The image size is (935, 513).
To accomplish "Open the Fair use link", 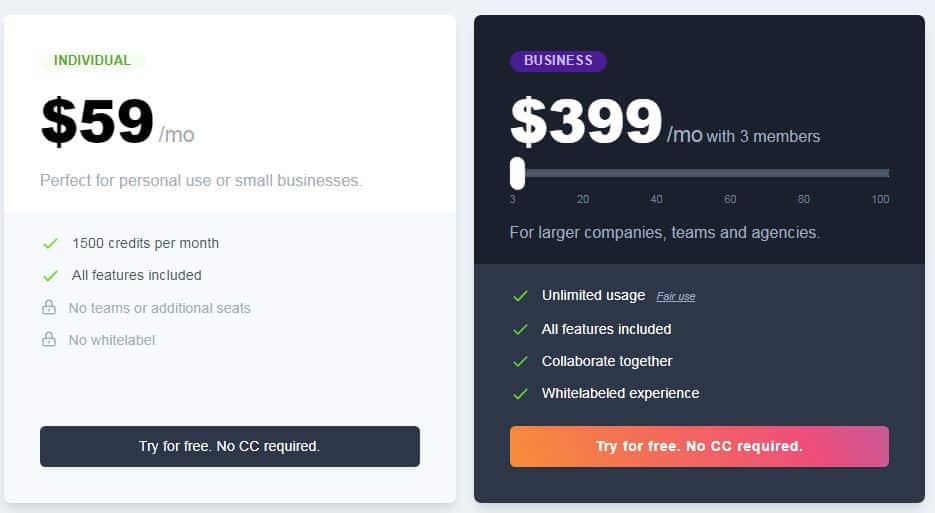I will click(676, 296).
